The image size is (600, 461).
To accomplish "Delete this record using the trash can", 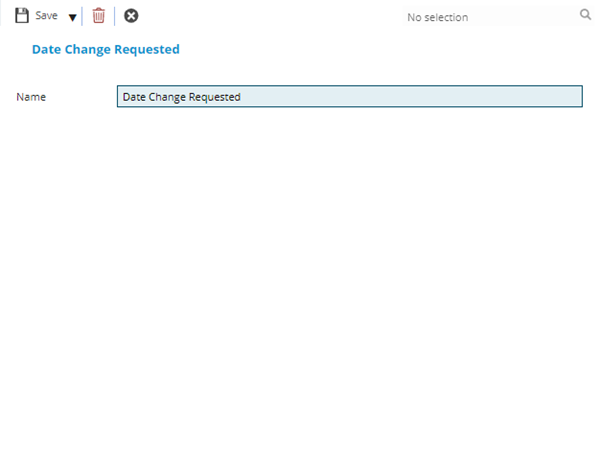I will 98,16.
